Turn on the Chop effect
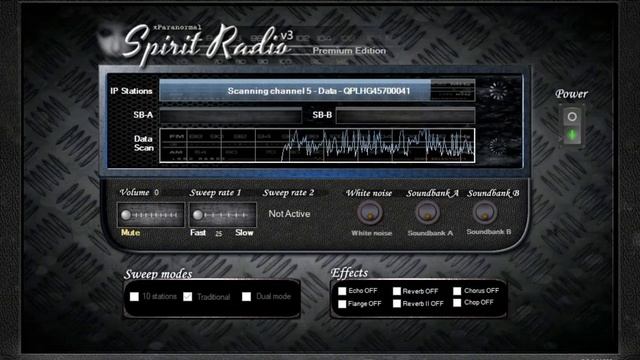Screen dimensions: 640x360 coord(457,303)
